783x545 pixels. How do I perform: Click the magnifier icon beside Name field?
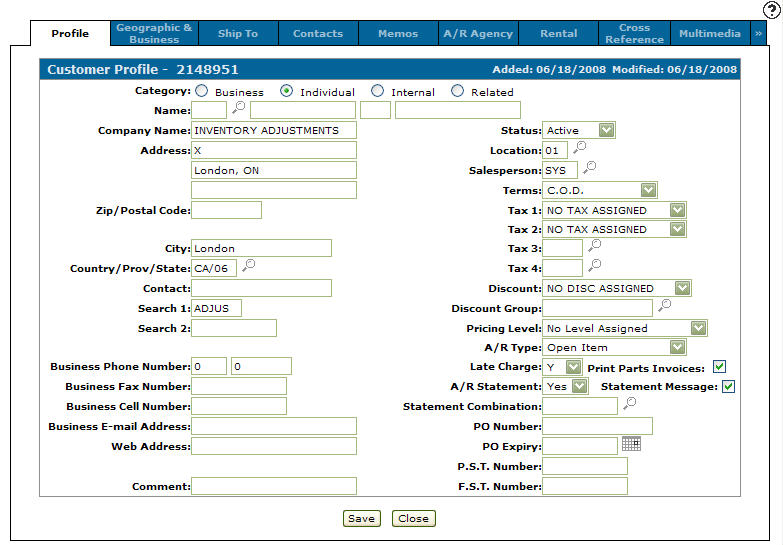[238, 108]
